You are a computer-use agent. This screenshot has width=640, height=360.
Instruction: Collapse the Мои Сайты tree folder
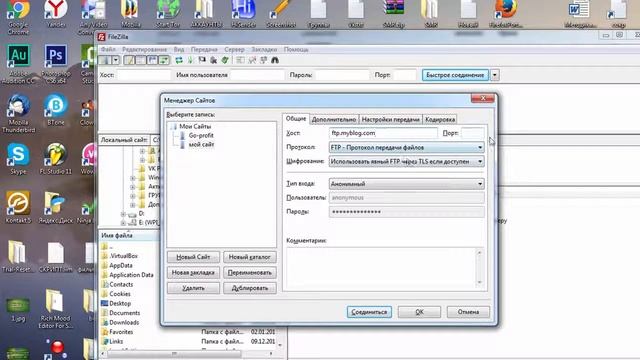click(195, 127)
